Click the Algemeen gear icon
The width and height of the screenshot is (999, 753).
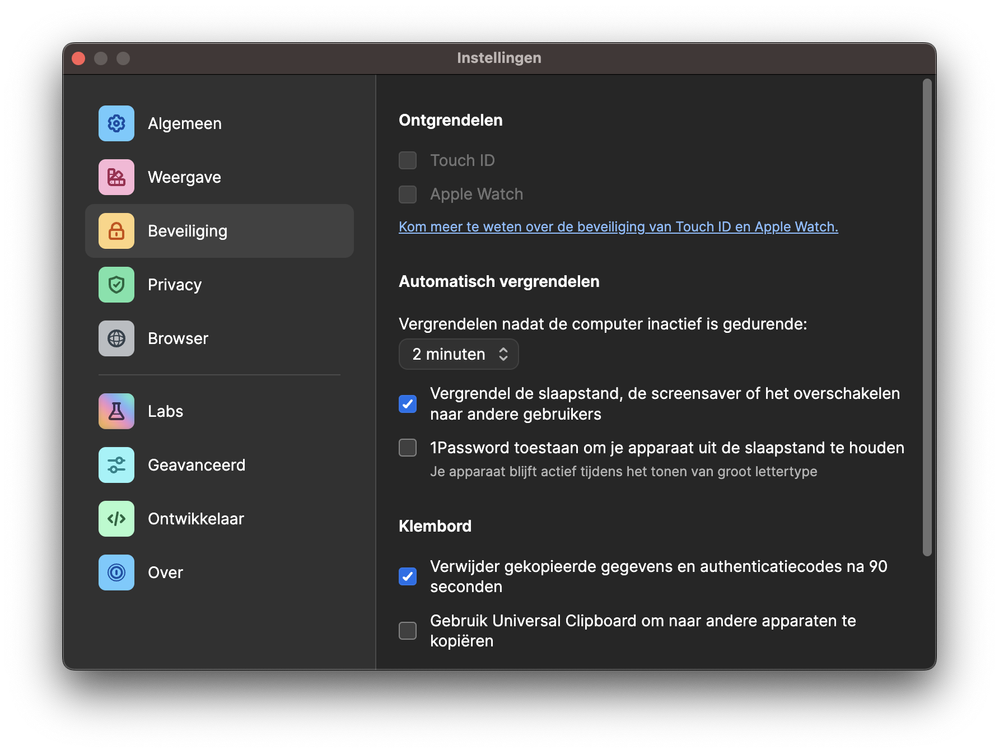coord(116,123)
